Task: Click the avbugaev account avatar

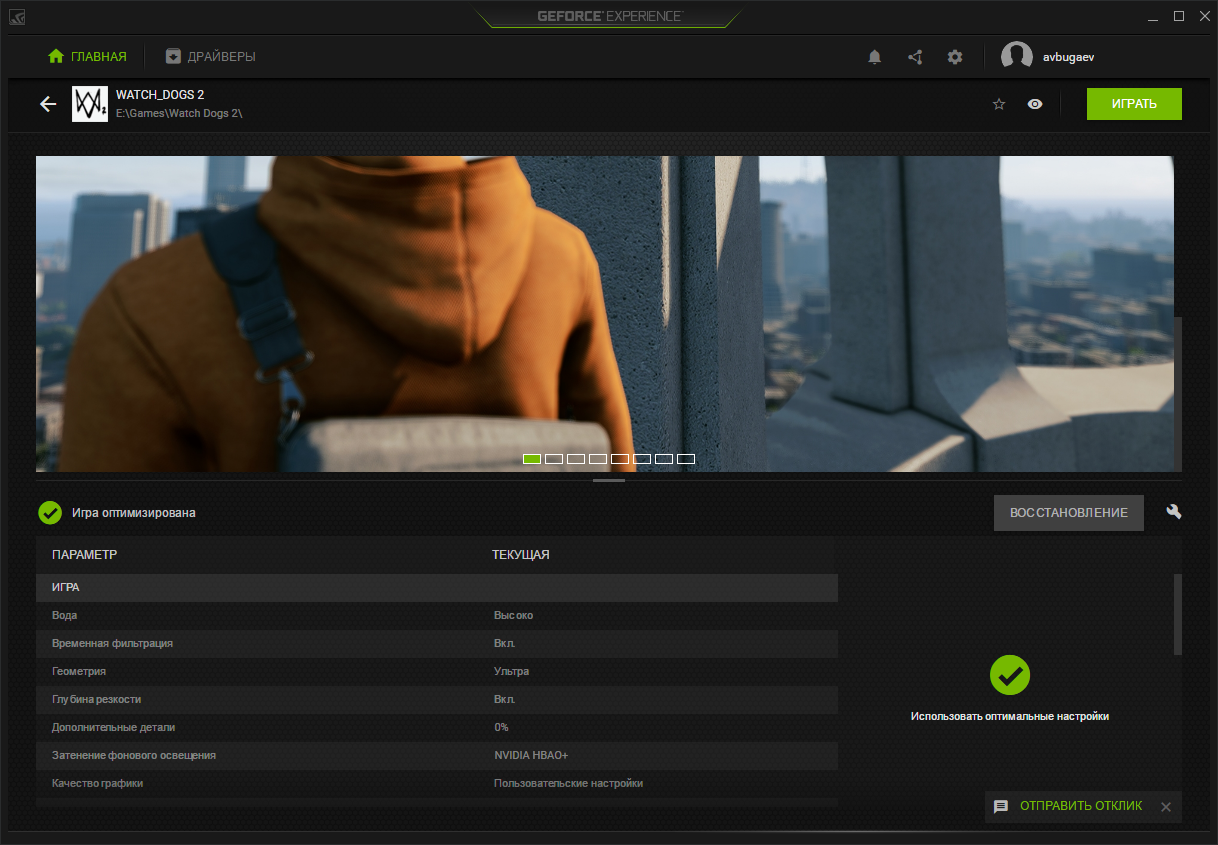Action: pyautogui.click(x=1017, y=57)
